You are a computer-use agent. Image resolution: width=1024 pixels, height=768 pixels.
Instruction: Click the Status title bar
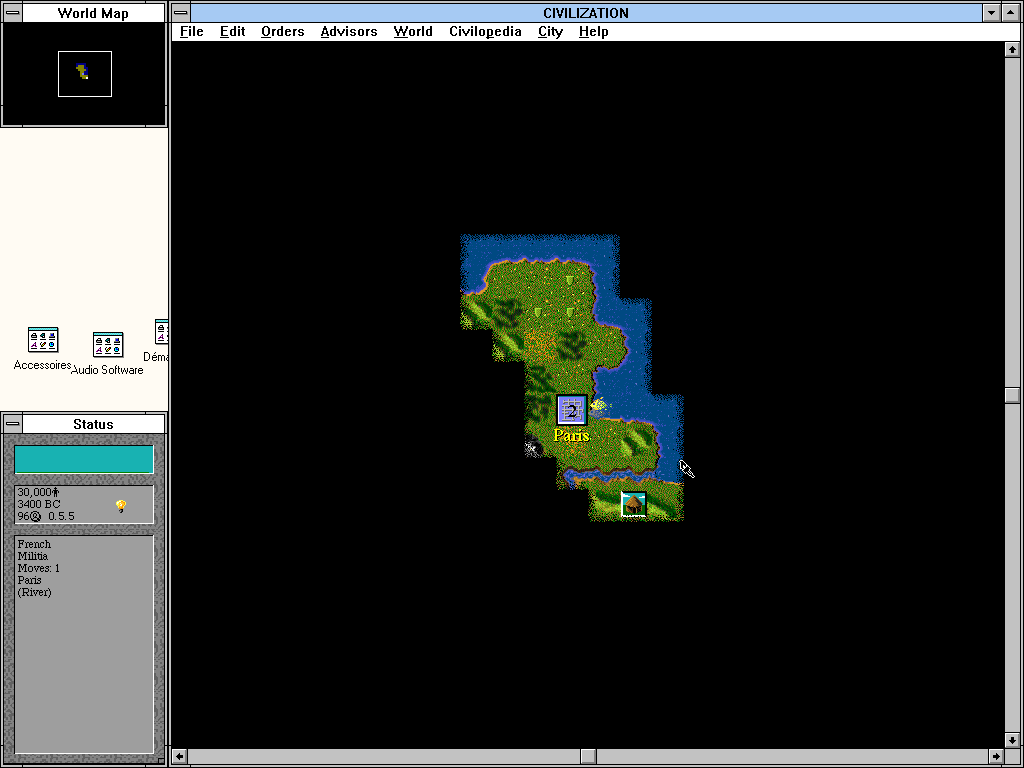point(93,424)
